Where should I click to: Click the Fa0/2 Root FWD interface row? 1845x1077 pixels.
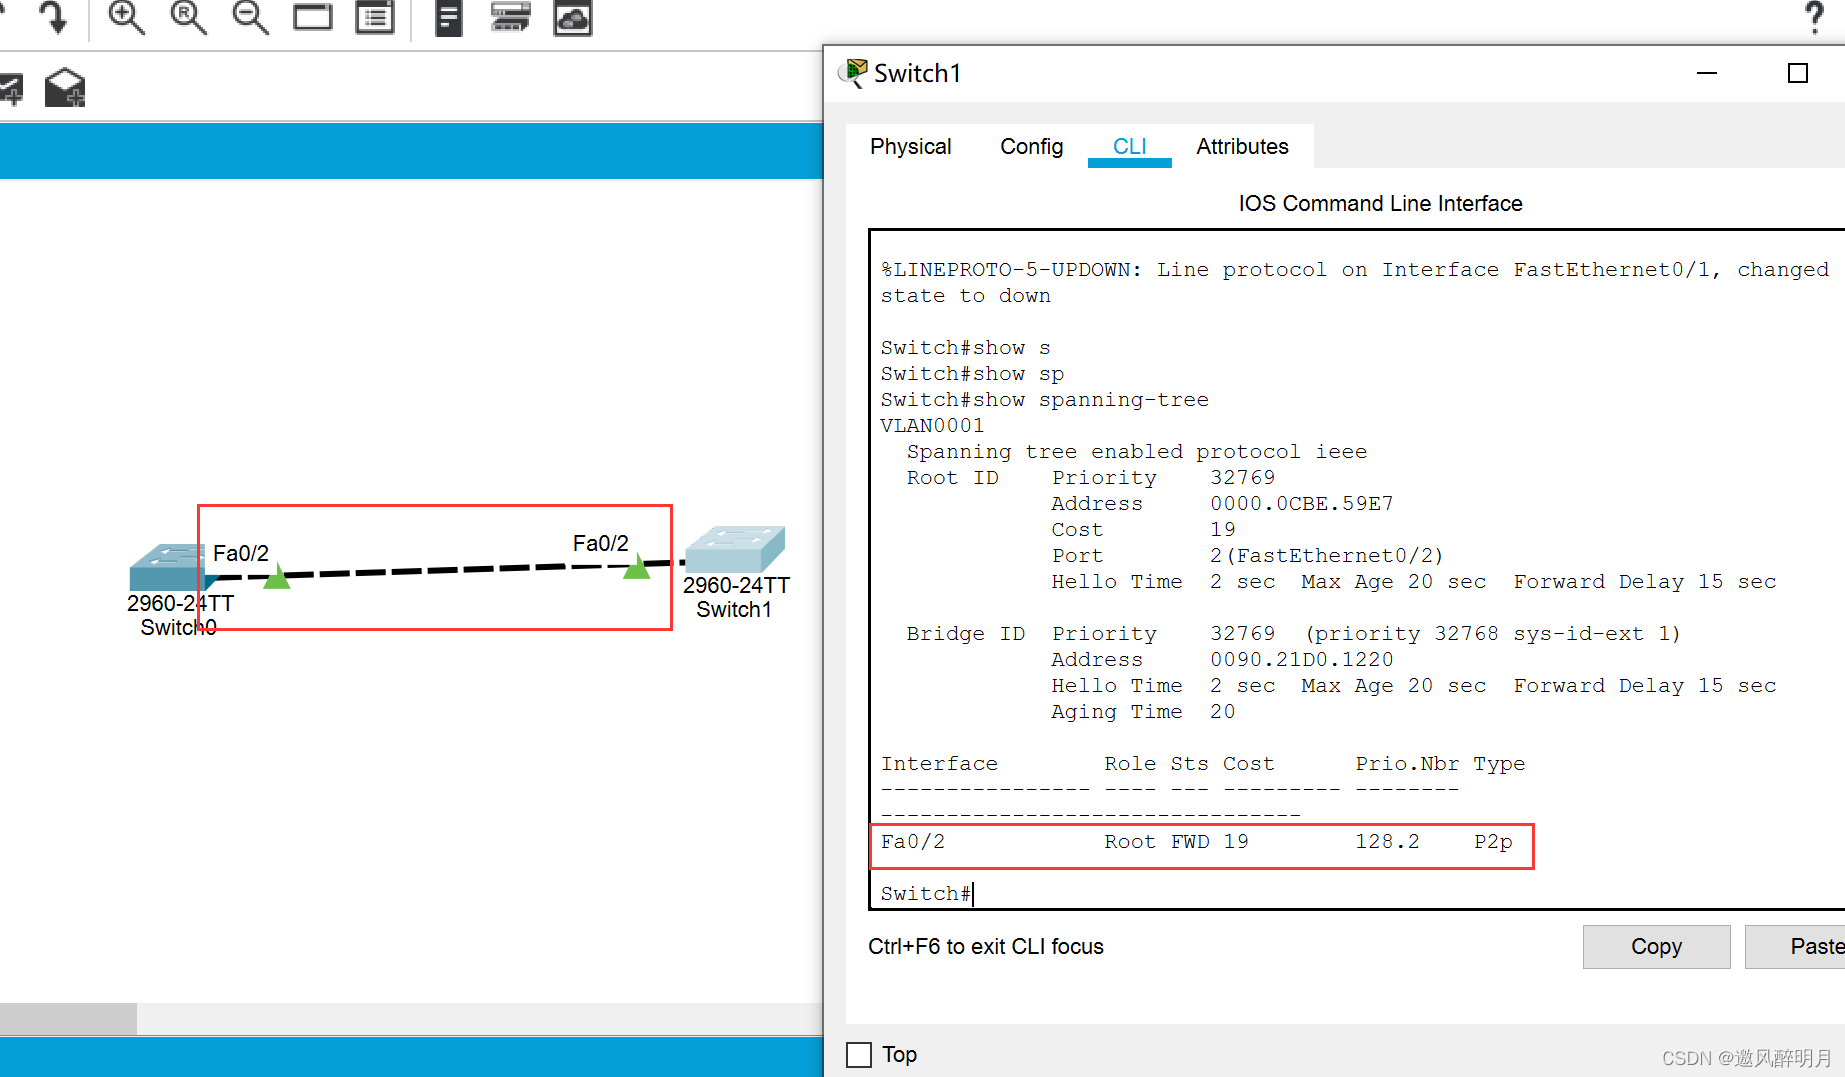[1201, 846]
